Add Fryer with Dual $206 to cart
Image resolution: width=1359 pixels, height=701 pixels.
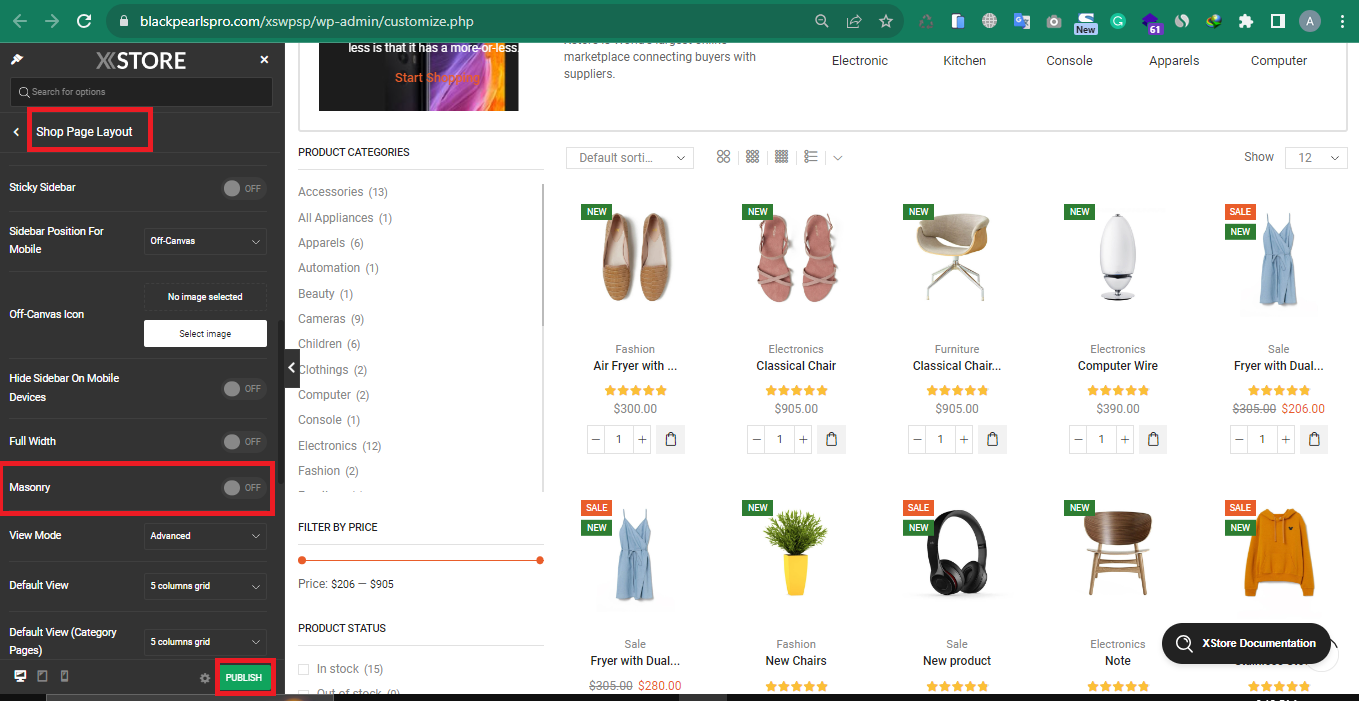1314,439
